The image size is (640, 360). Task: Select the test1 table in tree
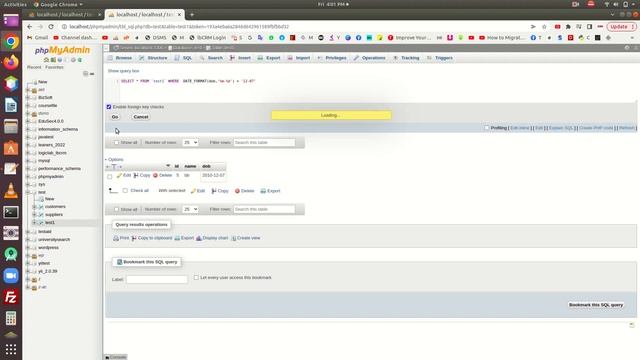click(50, 223)
